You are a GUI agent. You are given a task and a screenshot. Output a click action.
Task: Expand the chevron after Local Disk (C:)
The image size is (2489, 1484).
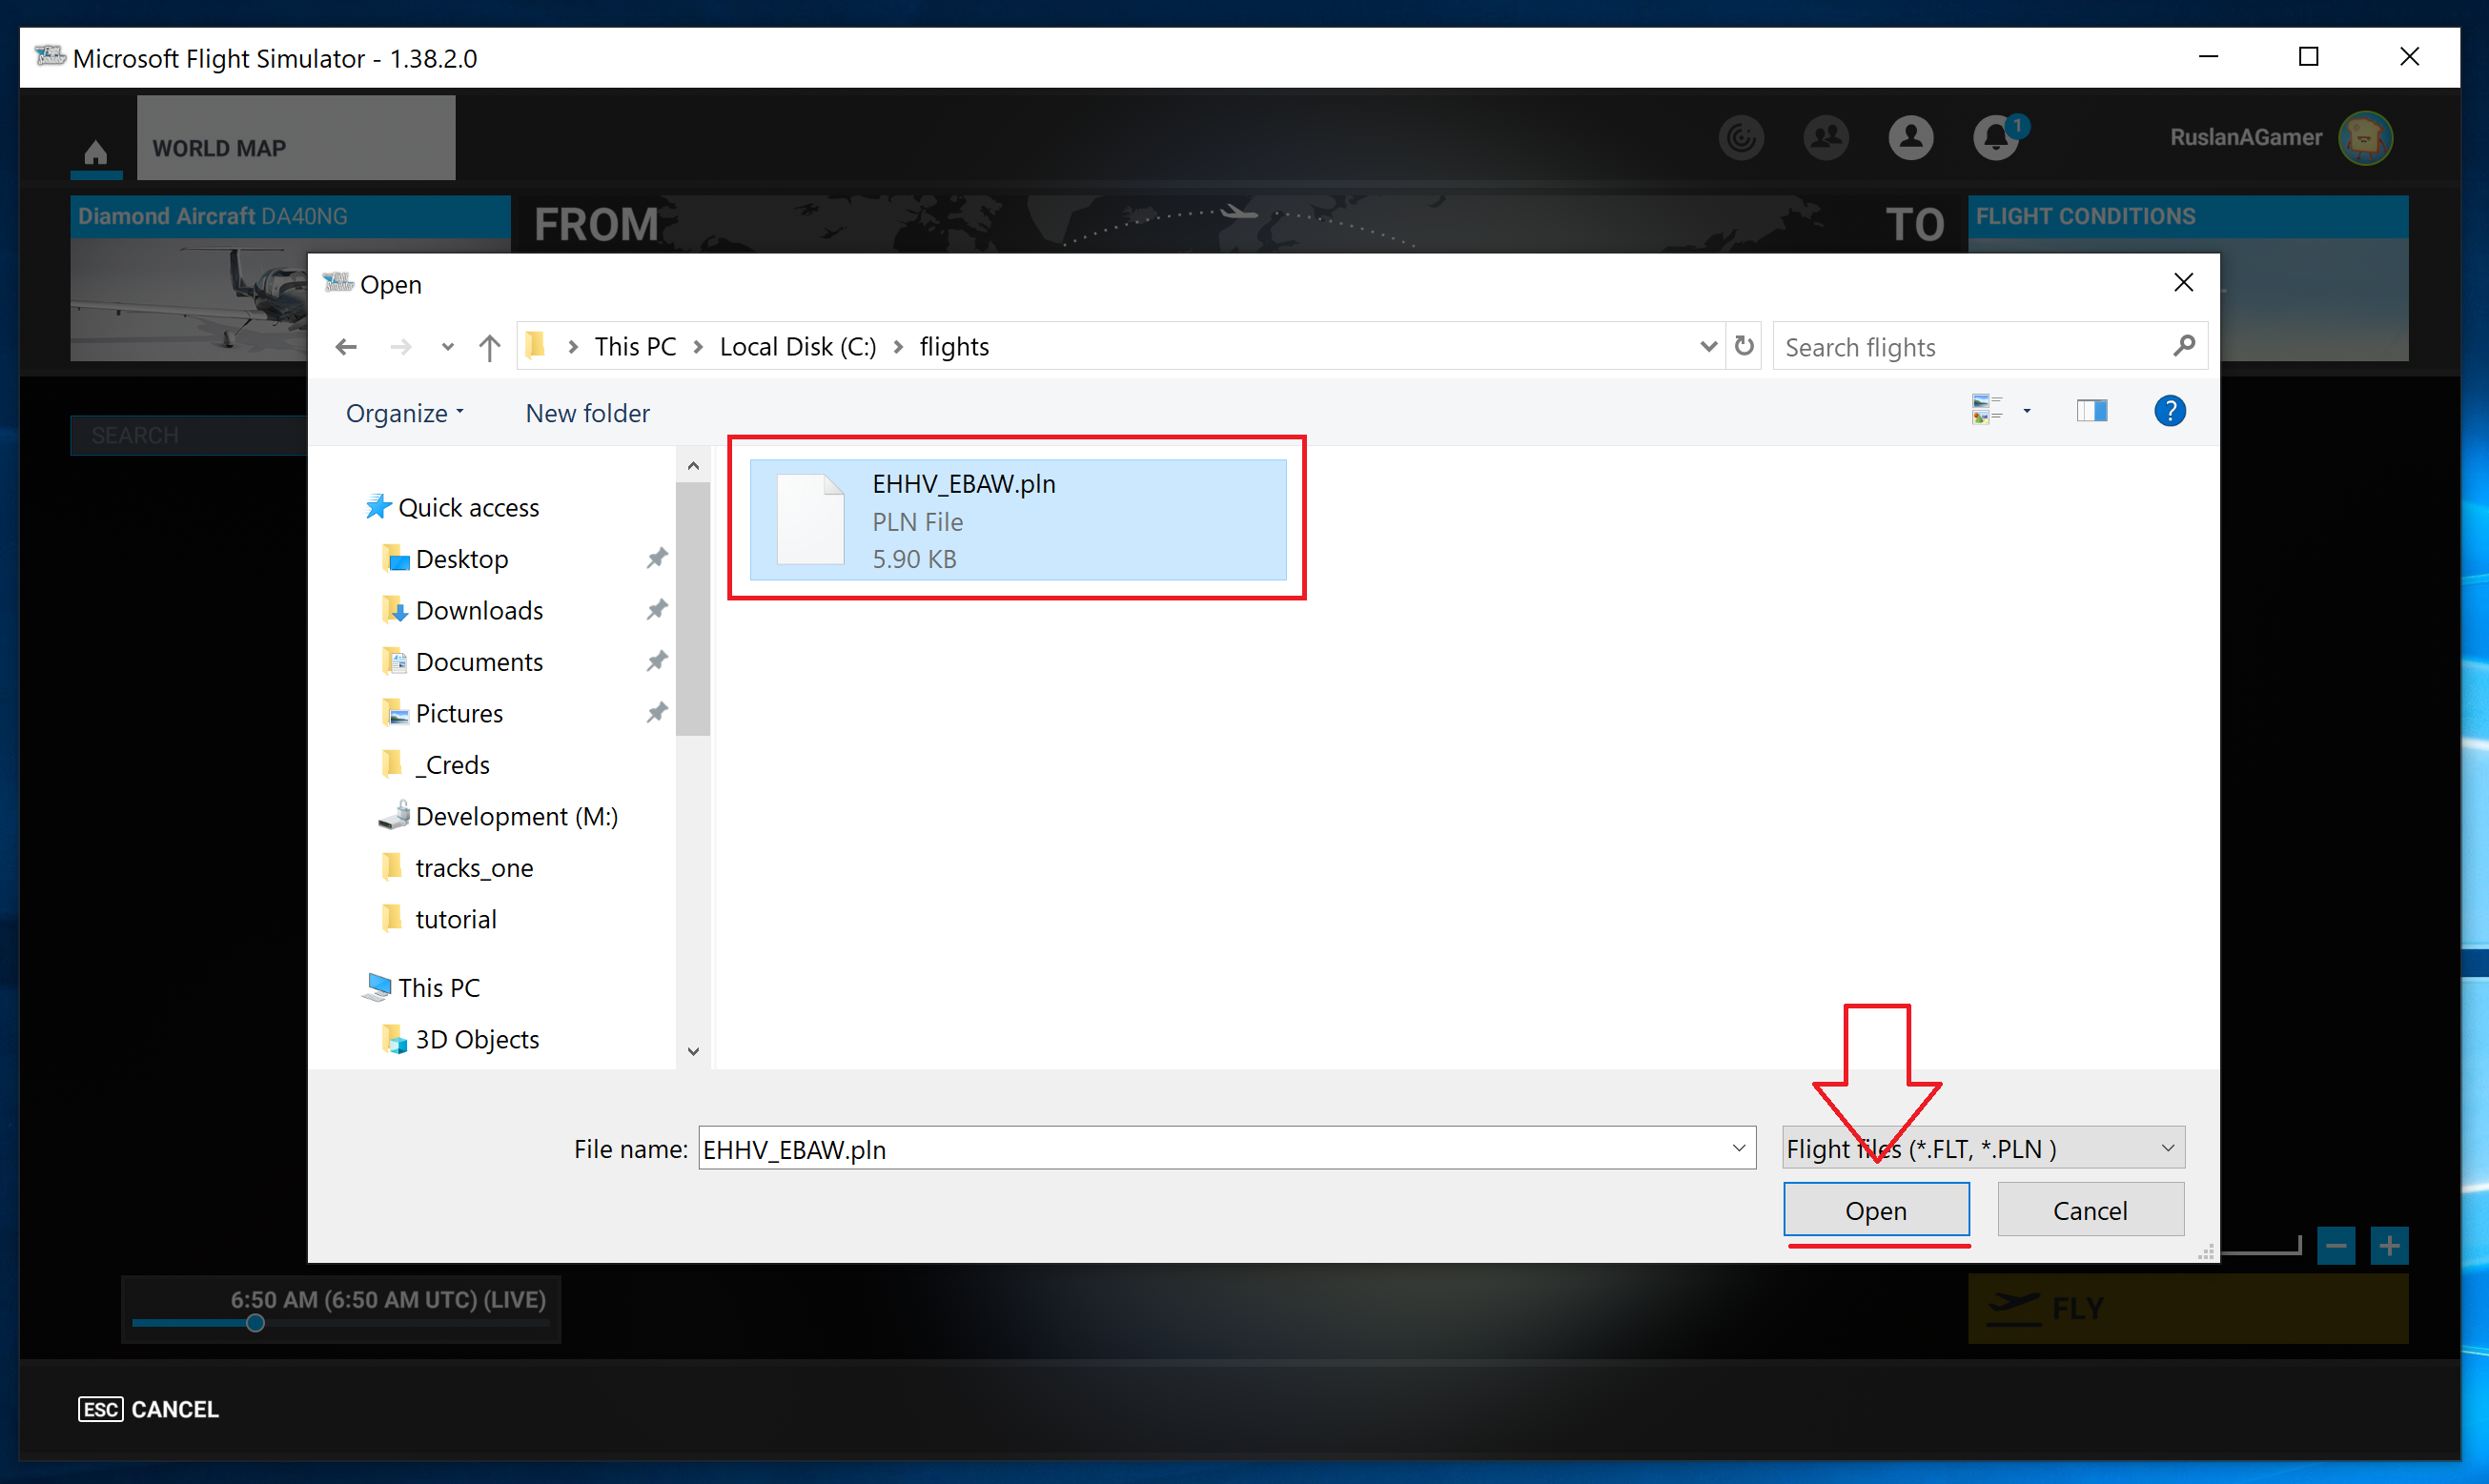tap(898, 347)
